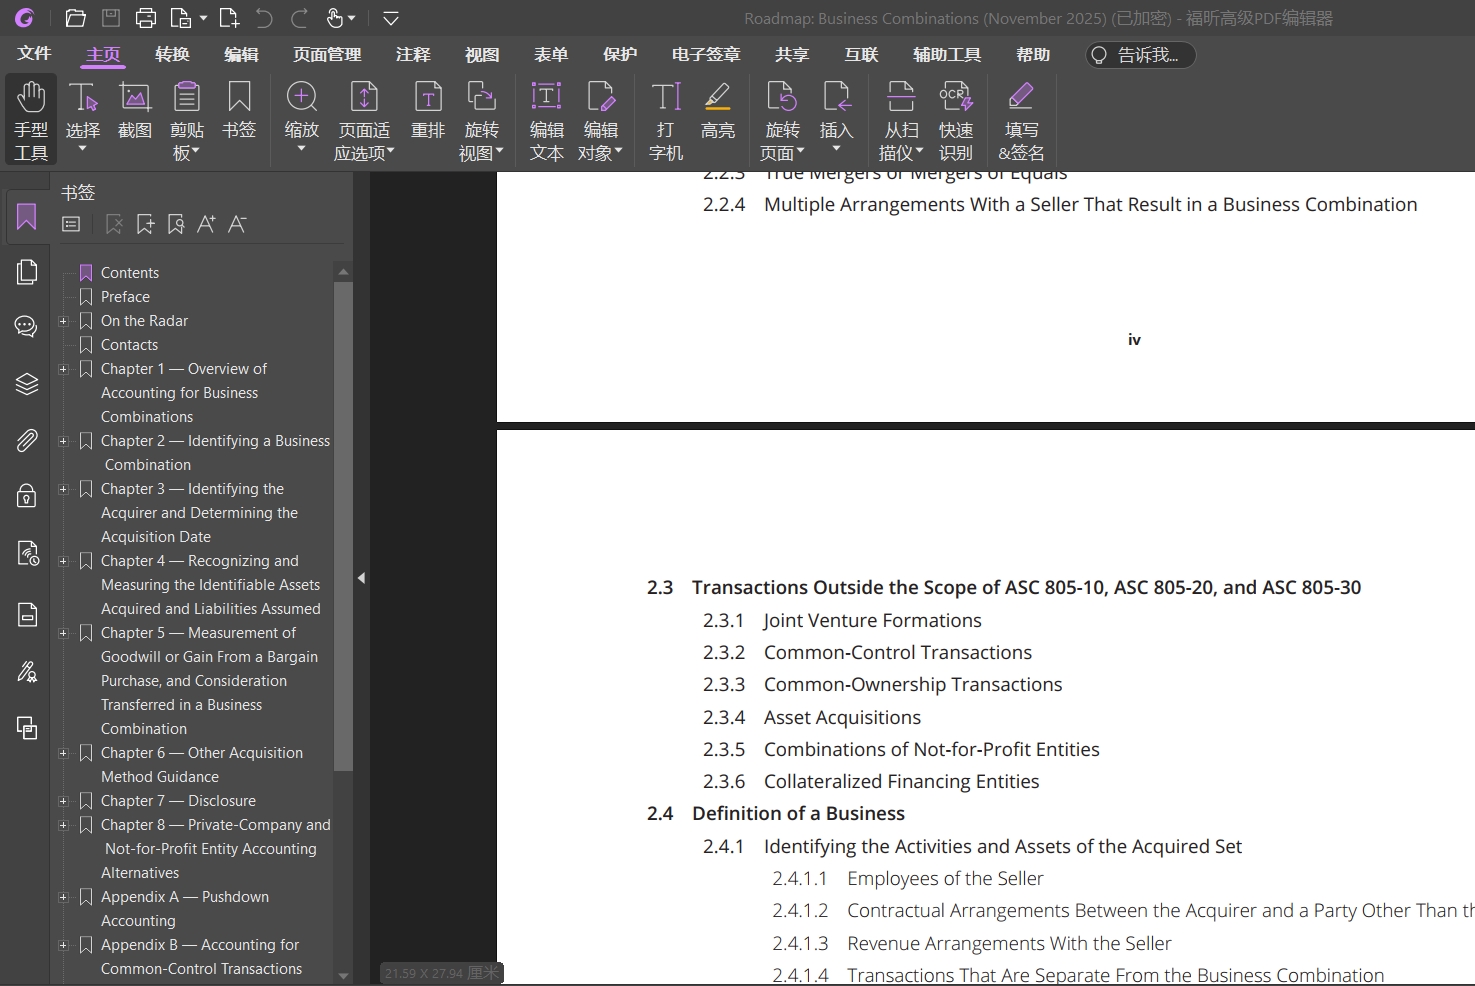1475x986 pixels.
Task: Click the Snapshot (截图) tool icon
Action: click(x=135, y=110)
